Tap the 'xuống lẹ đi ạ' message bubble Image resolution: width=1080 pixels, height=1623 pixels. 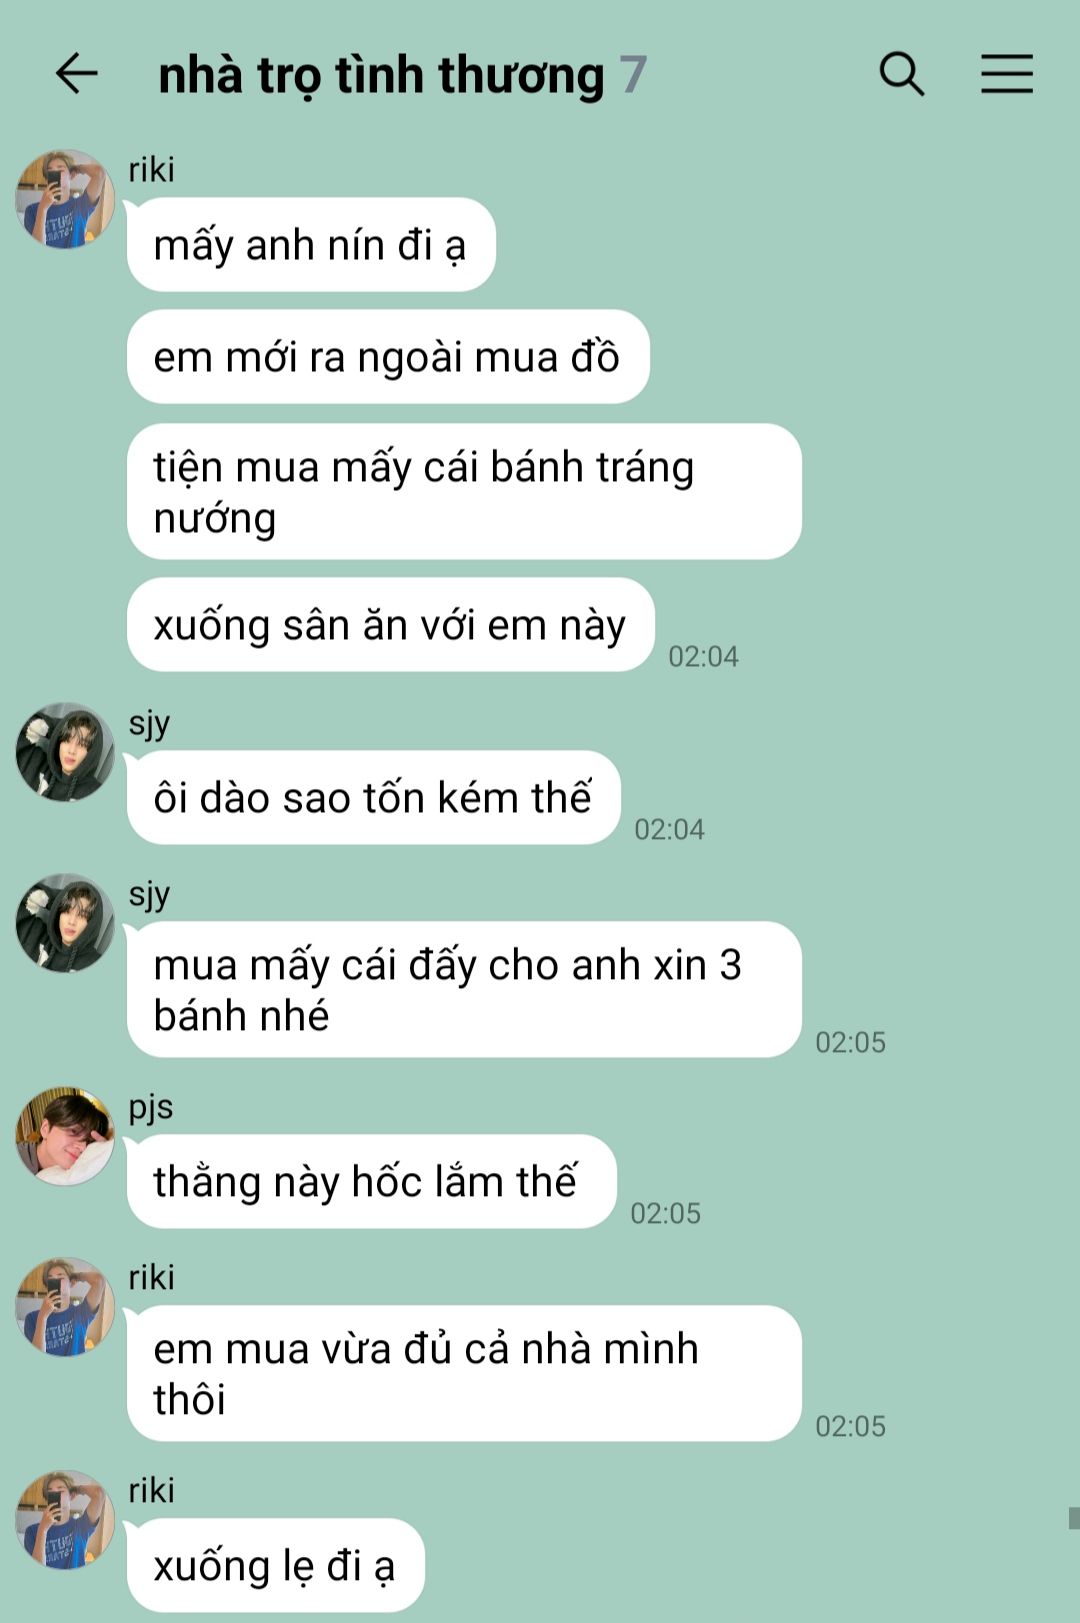[276, 1565]
